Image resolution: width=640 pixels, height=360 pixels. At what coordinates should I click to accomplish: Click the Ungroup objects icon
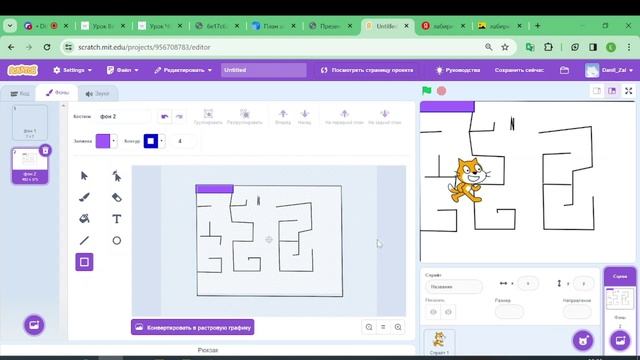(244, 116)
